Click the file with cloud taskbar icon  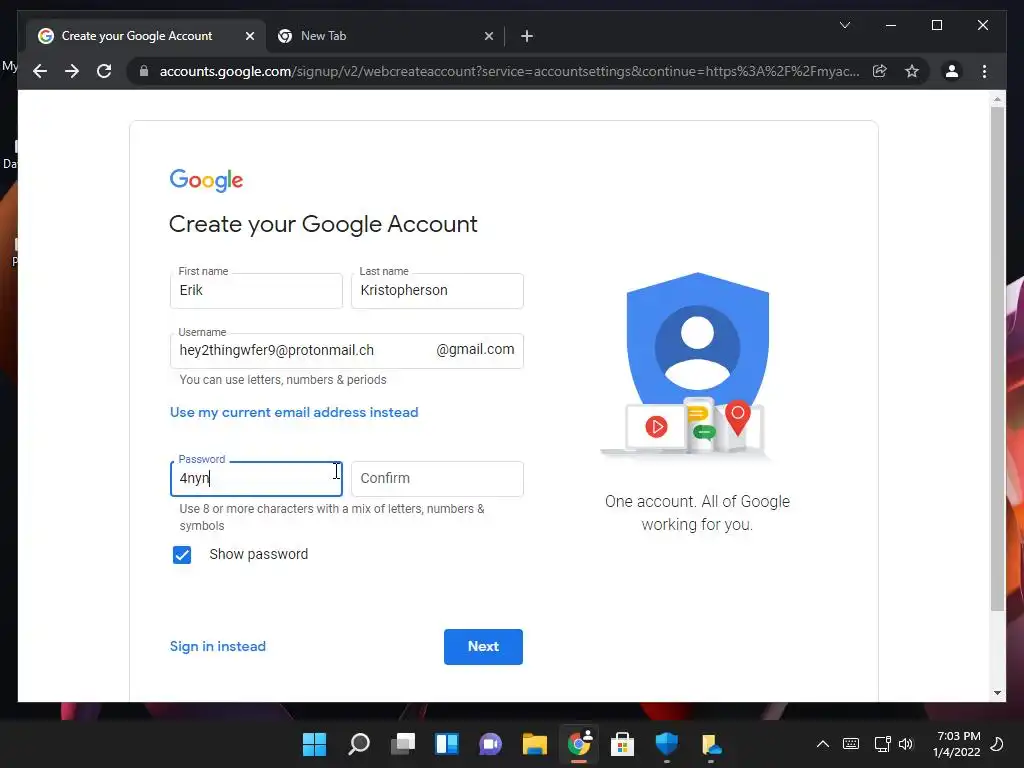[711, 744]
